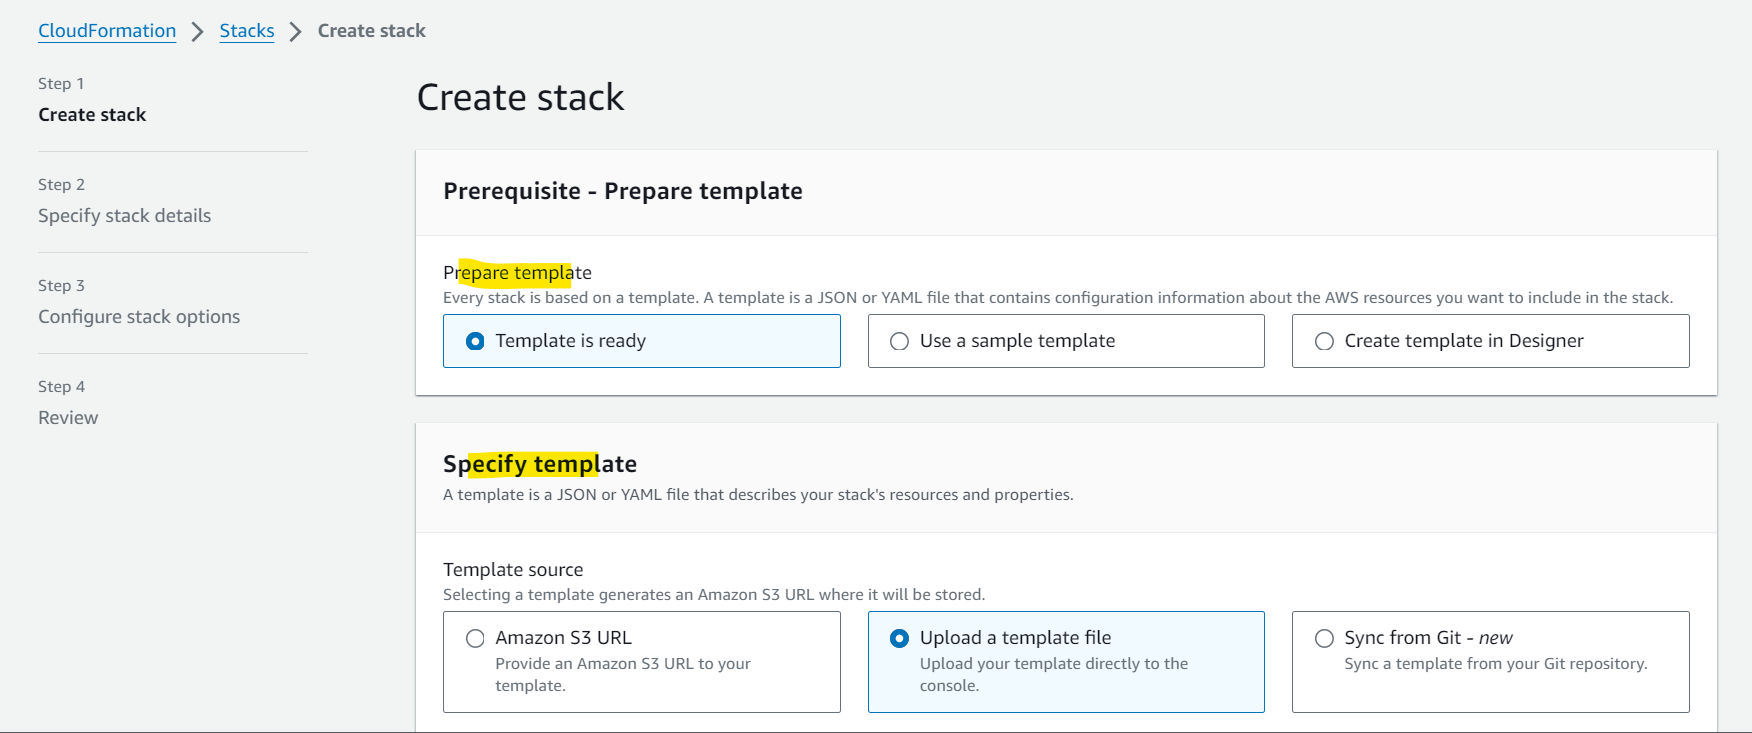Click the Create stack page heading
The height and width of the screenshot is (733, 1752).
click(520, 98)
